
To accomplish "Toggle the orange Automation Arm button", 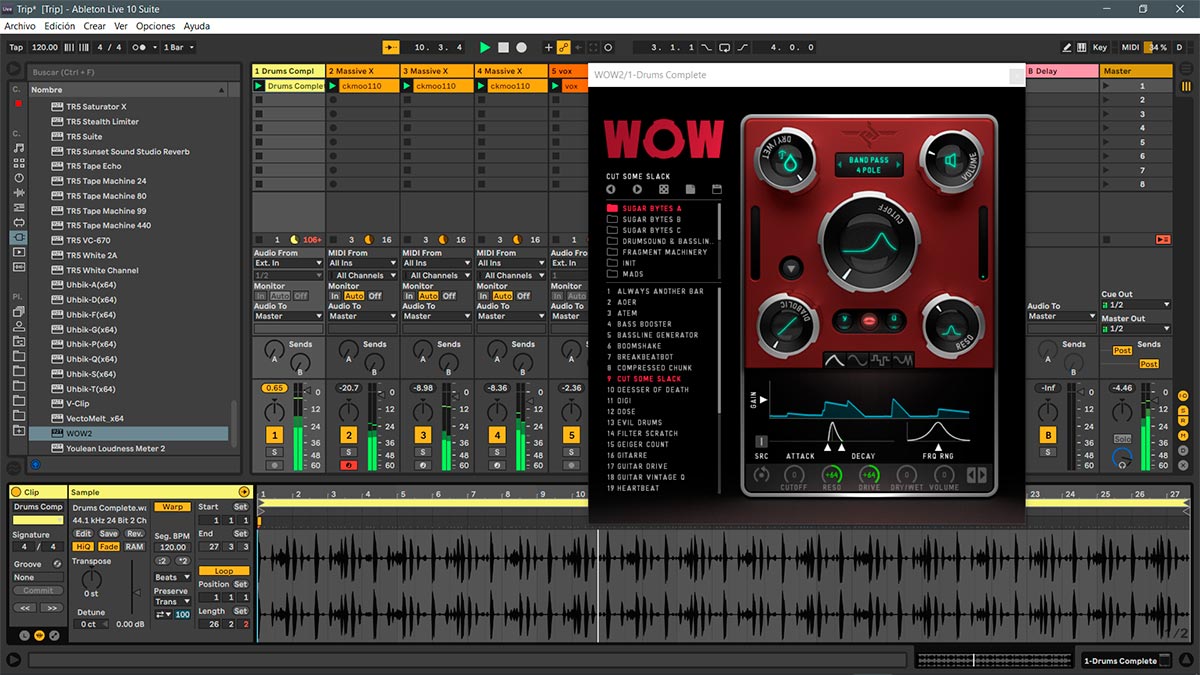I will (x=564, y=47).
